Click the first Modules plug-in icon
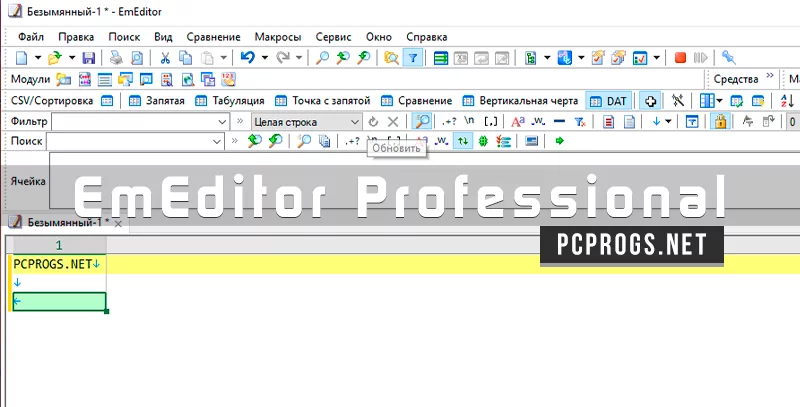The height and width of the screenshot is (407, 800). click(64, 79)
